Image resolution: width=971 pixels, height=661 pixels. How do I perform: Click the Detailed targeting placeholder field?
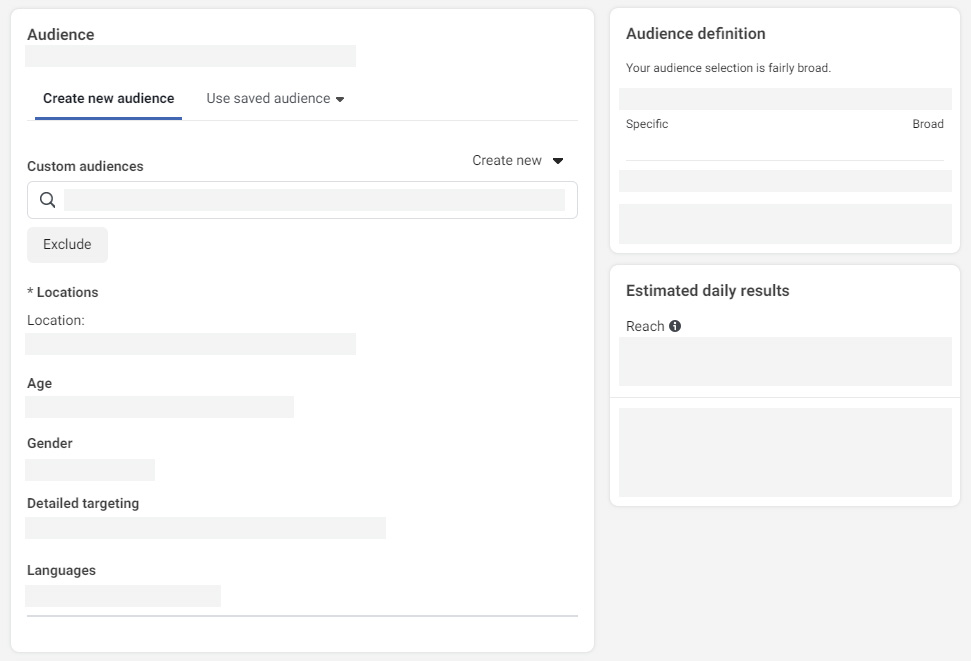pos(205,528)
